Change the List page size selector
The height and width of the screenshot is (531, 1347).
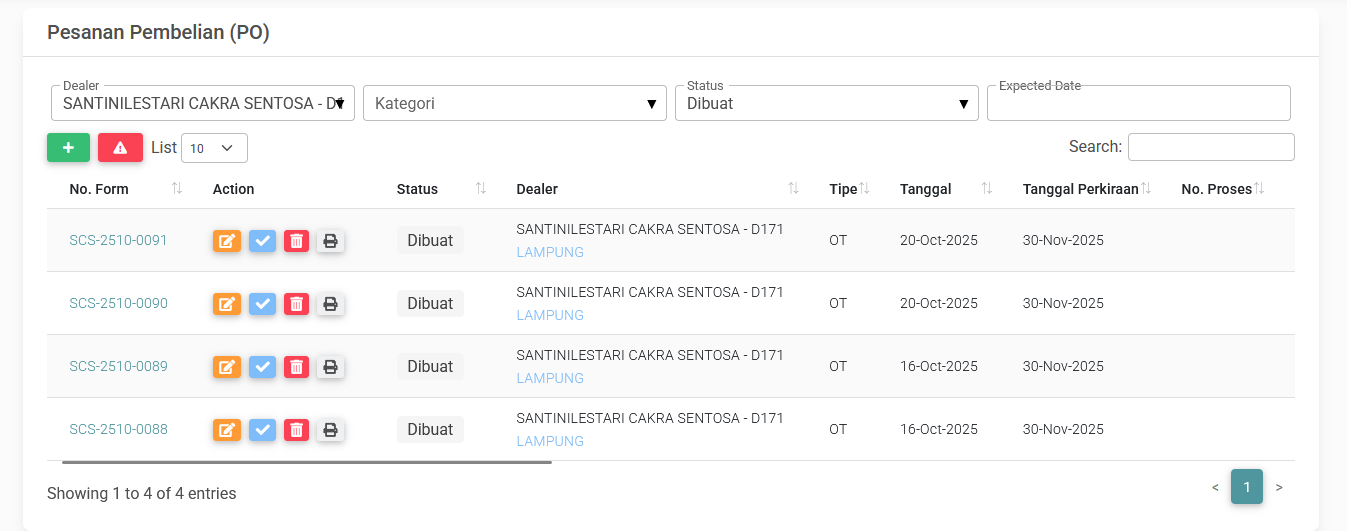pyautogui.click(x=214, y=148)
